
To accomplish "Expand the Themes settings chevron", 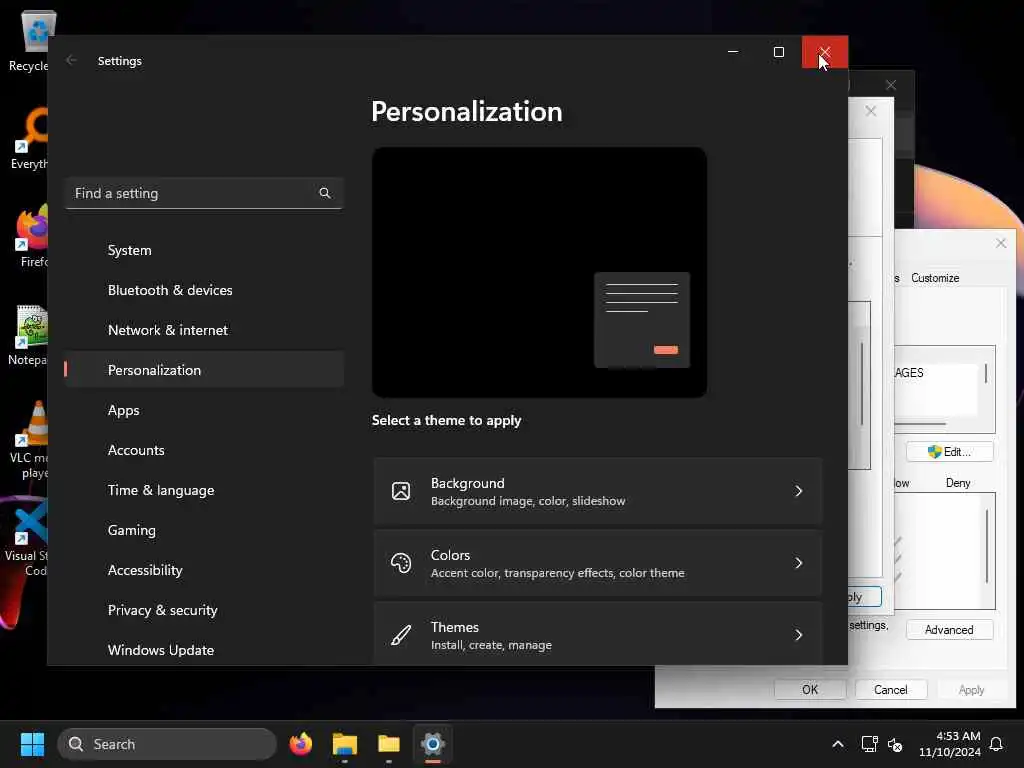I will pyautogui.click(x=798, y=635).
